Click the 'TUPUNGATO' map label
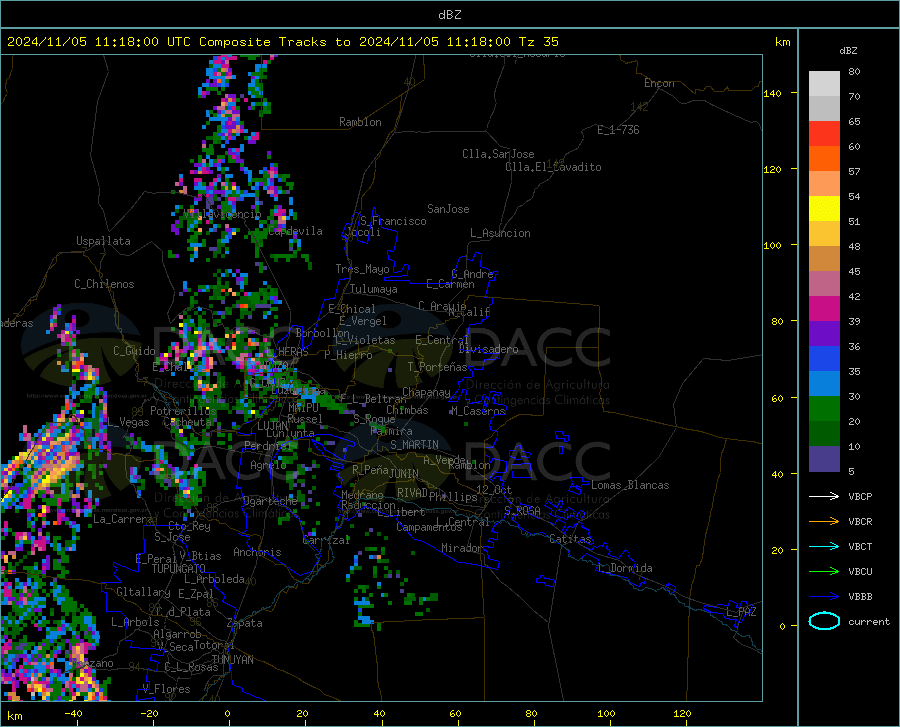The height and width of the screenshot is (727, 900). [x=179, y=569]
